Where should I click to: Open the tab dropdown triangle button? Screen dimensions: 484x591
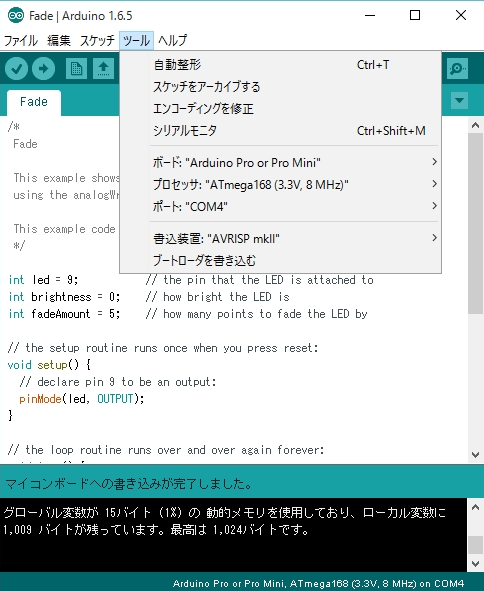coord(459,101)
